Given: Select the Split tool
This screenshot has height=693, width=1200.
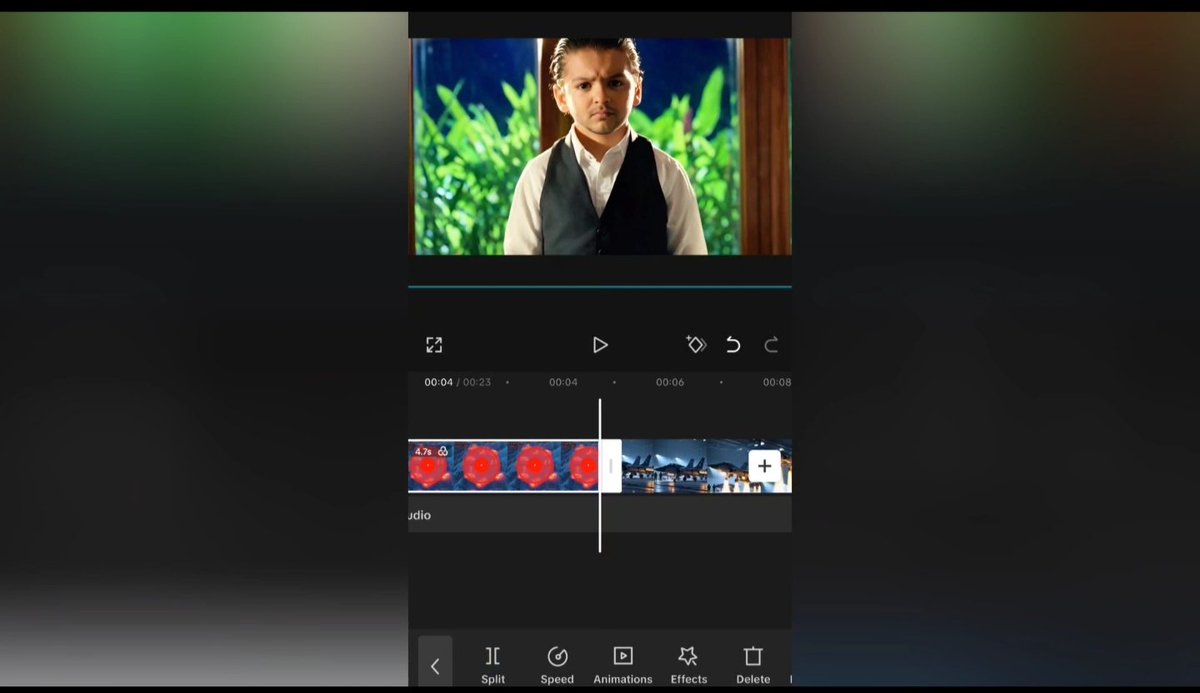Looking at the screenshot, I should 493,665.
